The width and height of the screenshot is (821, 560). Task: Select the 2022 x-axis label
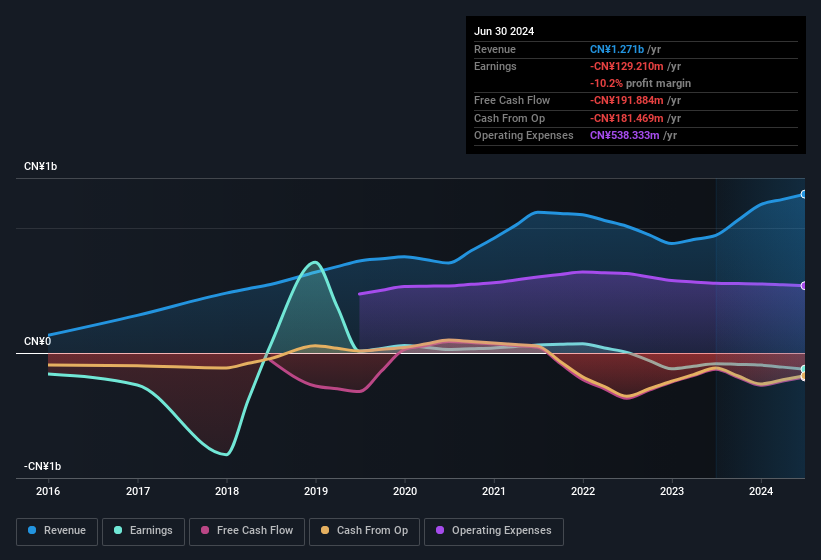pos(583,491)
